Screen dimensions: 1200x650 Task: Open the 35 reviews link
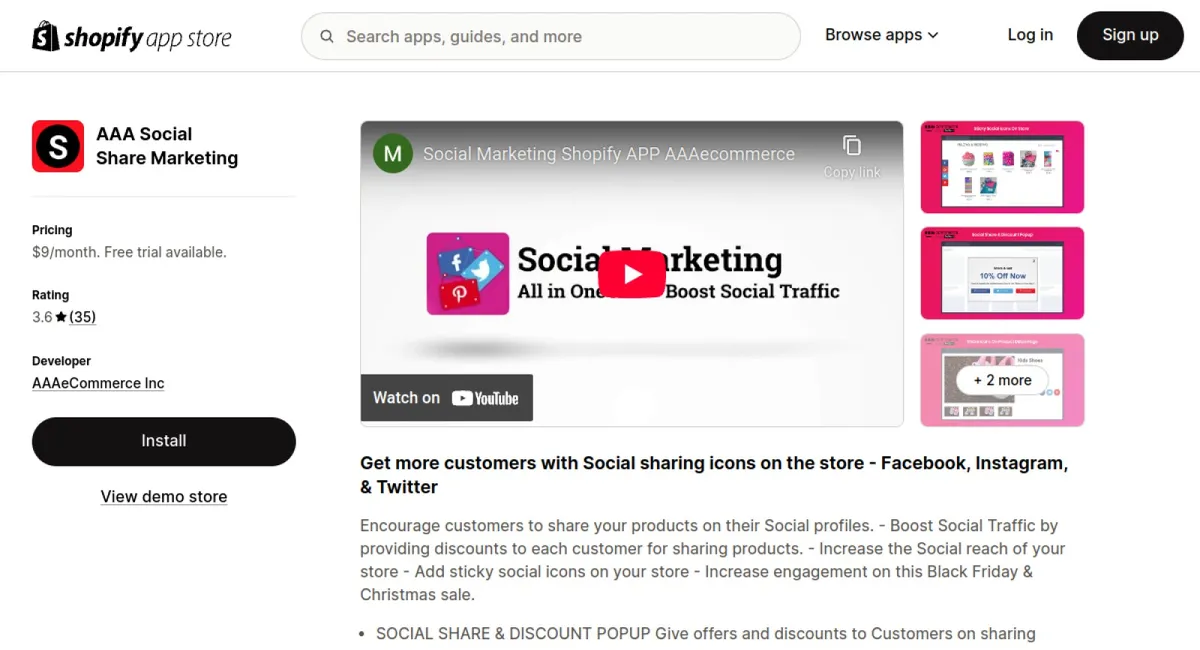[x=82, y=317]
